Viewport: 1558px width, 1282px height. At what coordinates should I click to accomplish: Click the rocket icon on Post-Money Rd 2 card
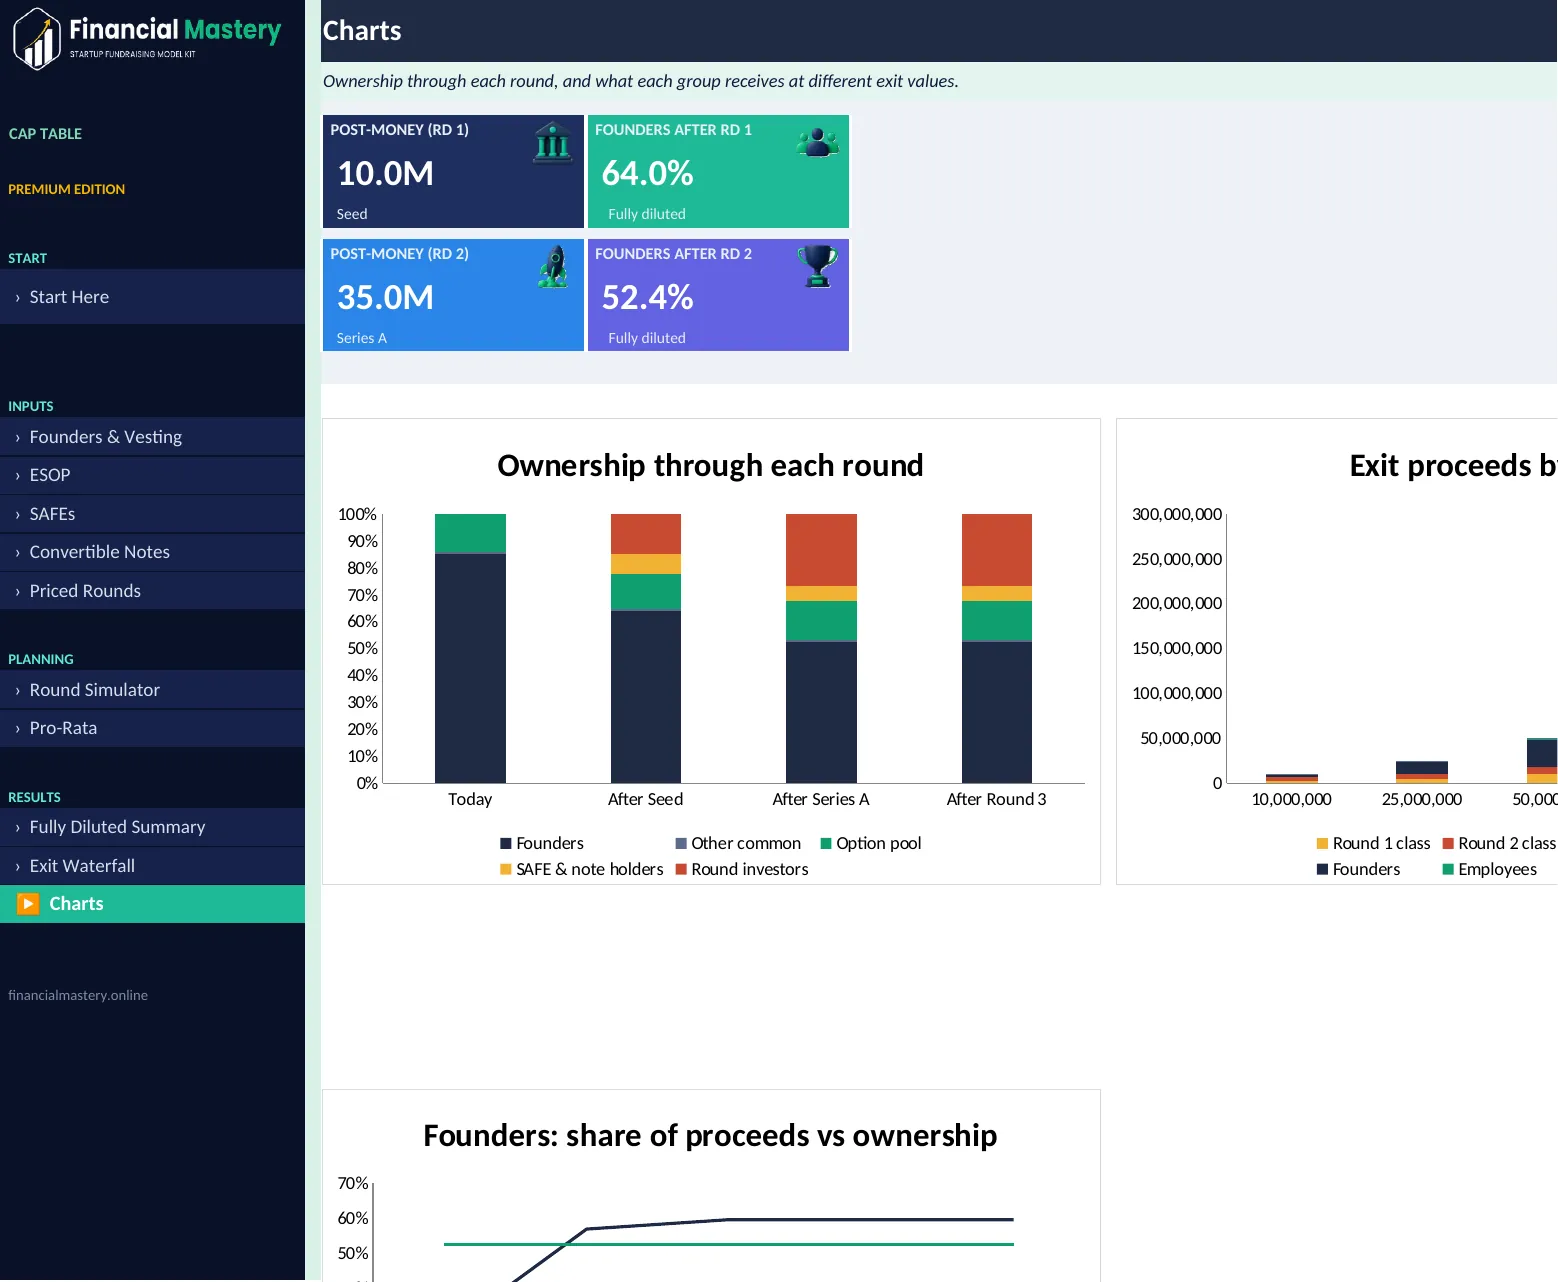click(553, 267)
